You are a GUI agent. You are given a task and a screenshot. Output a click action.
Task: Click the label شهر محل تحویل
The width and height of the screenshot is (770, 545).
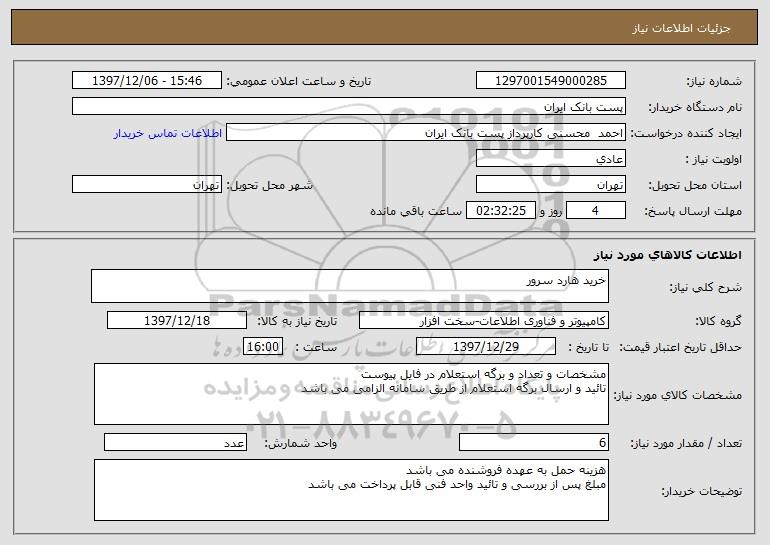click(x=269, y=185)
